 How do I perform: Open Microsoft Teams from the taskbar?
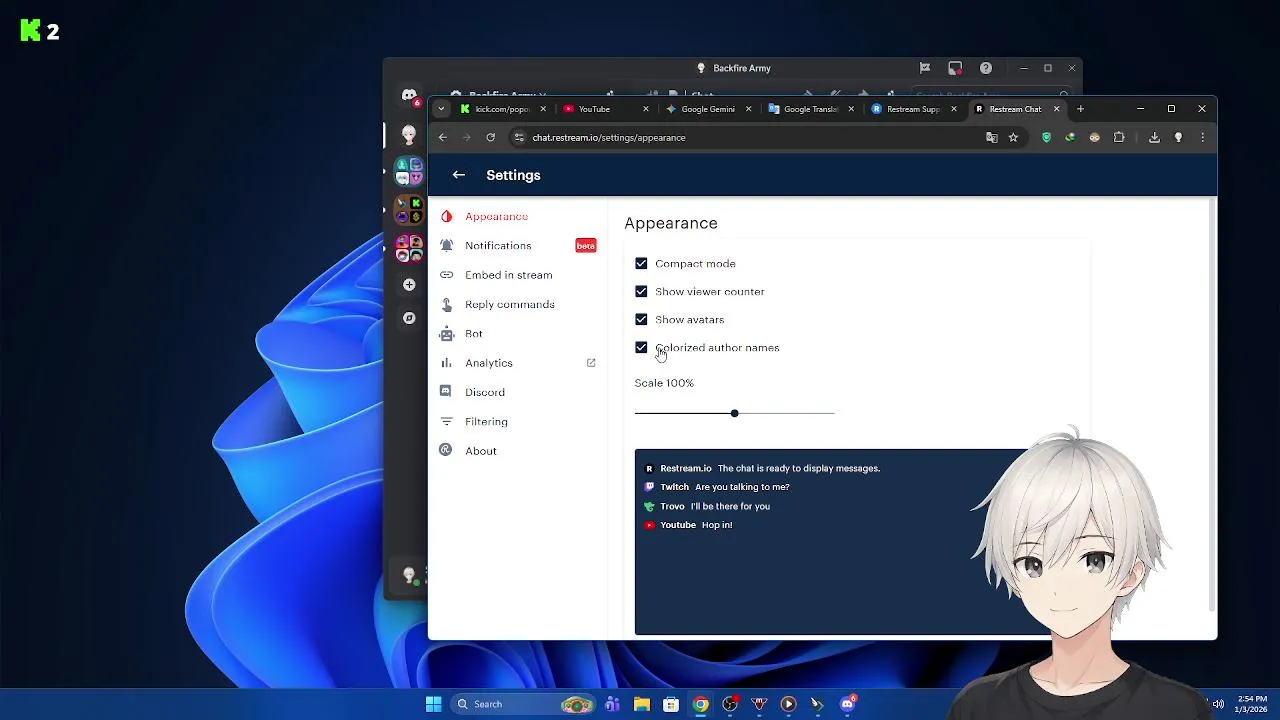coord(612,704)
